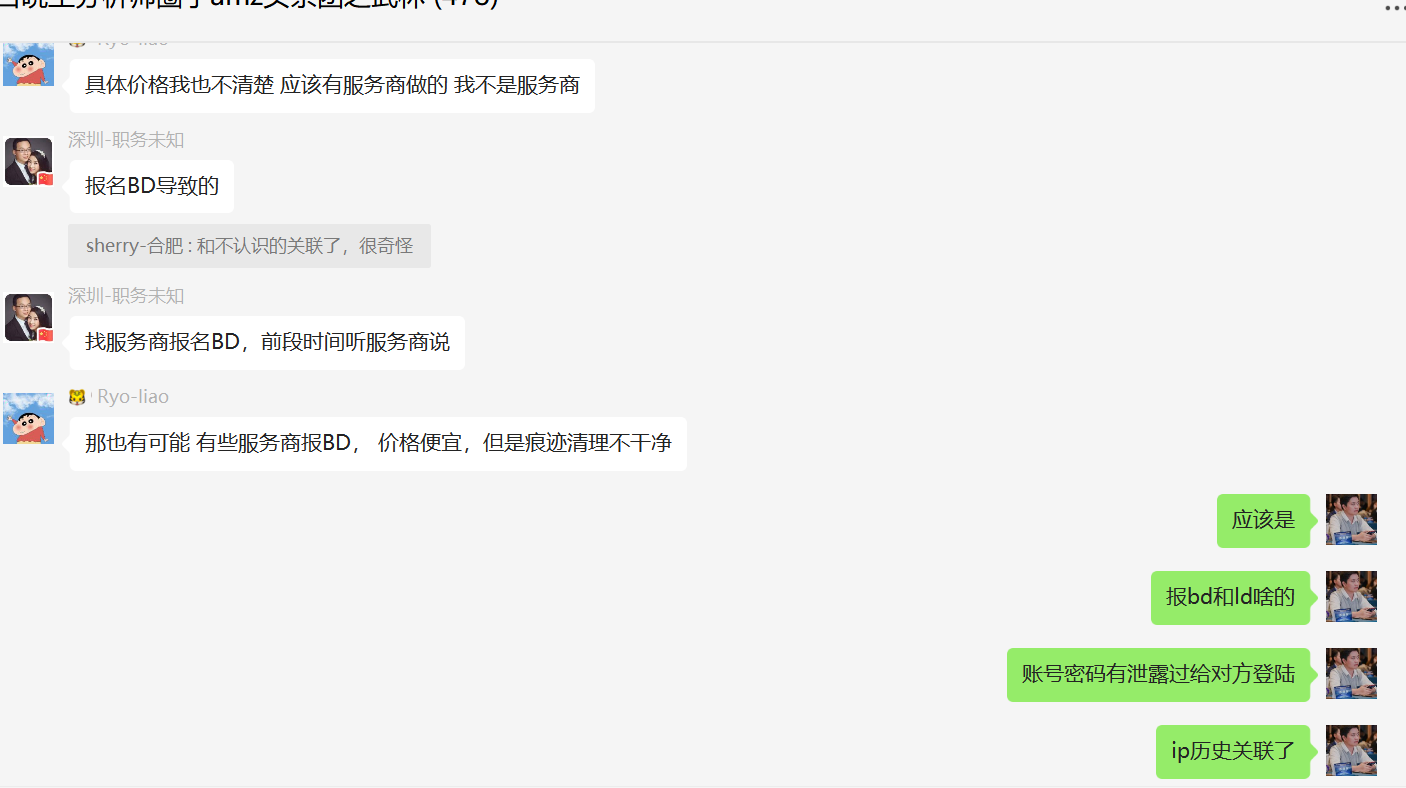The image size is (1406, 788).
Task: Click the 深圳-职务未知 avatar beside 找服务商报名BD message
Action: pyautogui.click(x=29, y=317)
